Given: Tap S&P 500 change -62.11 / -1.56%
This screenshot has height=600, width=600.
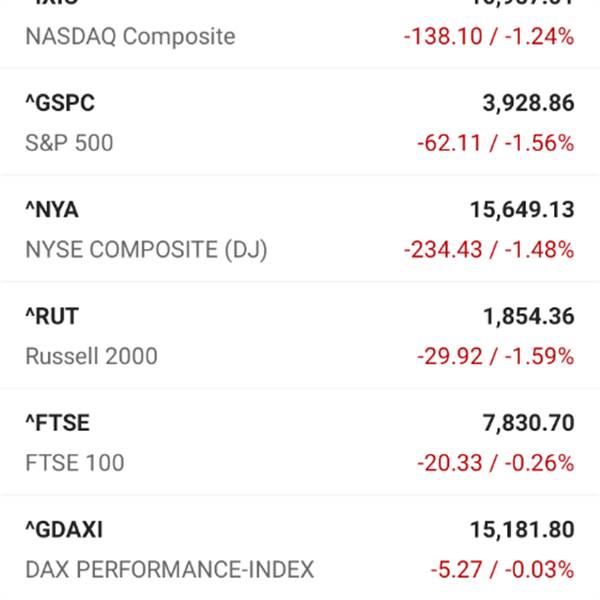Looking at the screenshot, I should (496, 143).
